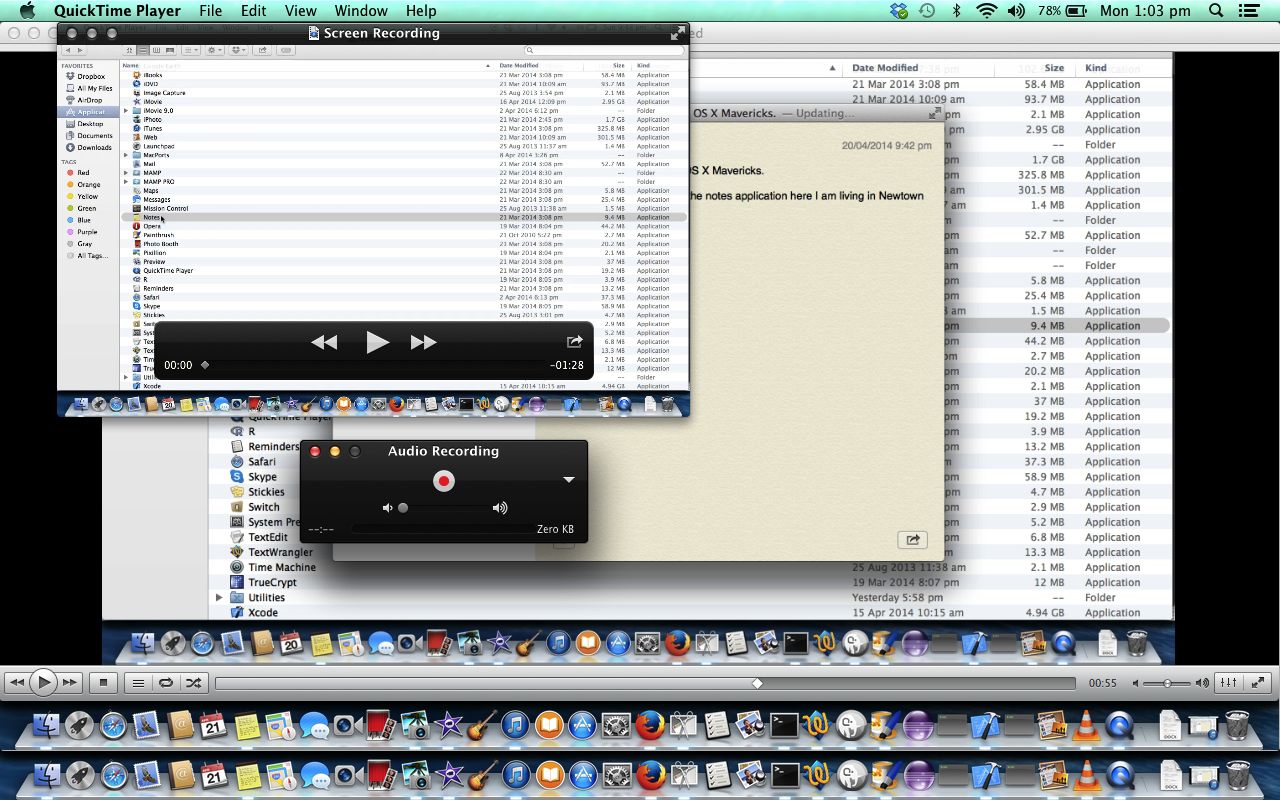
Task: Open the Apple menu
Action: point(27,11)
